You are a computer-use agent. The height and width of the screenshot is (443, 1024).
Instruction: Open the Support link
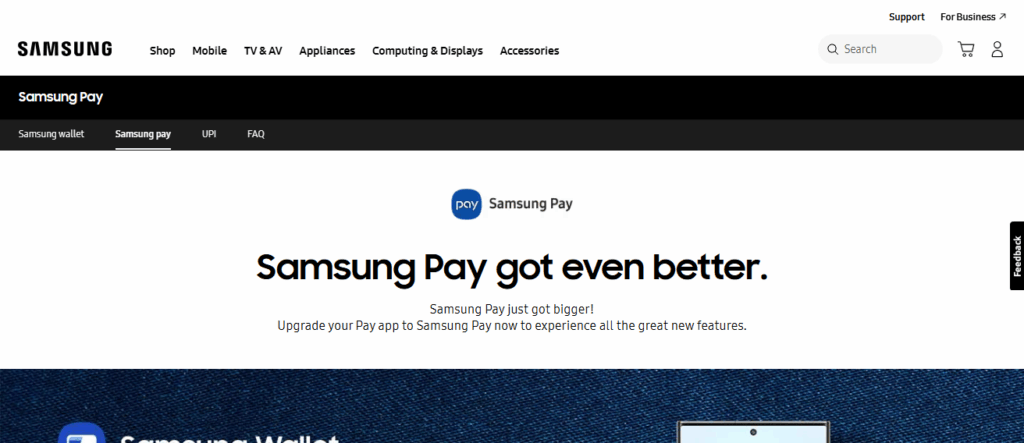[x=906, y=17]
